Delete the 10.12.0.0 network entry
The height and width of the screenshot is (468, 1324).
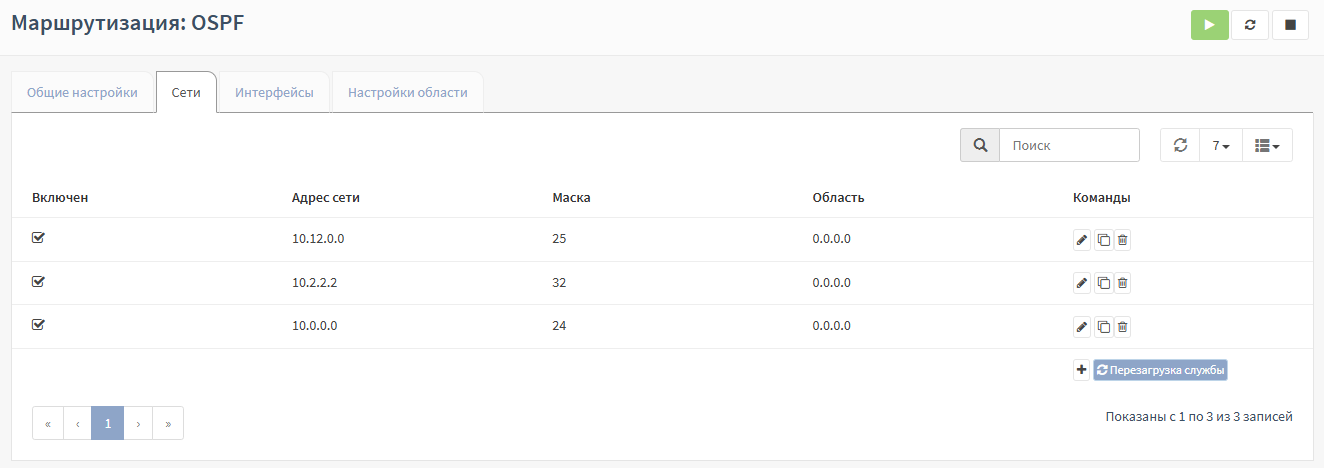(1122, 240)
